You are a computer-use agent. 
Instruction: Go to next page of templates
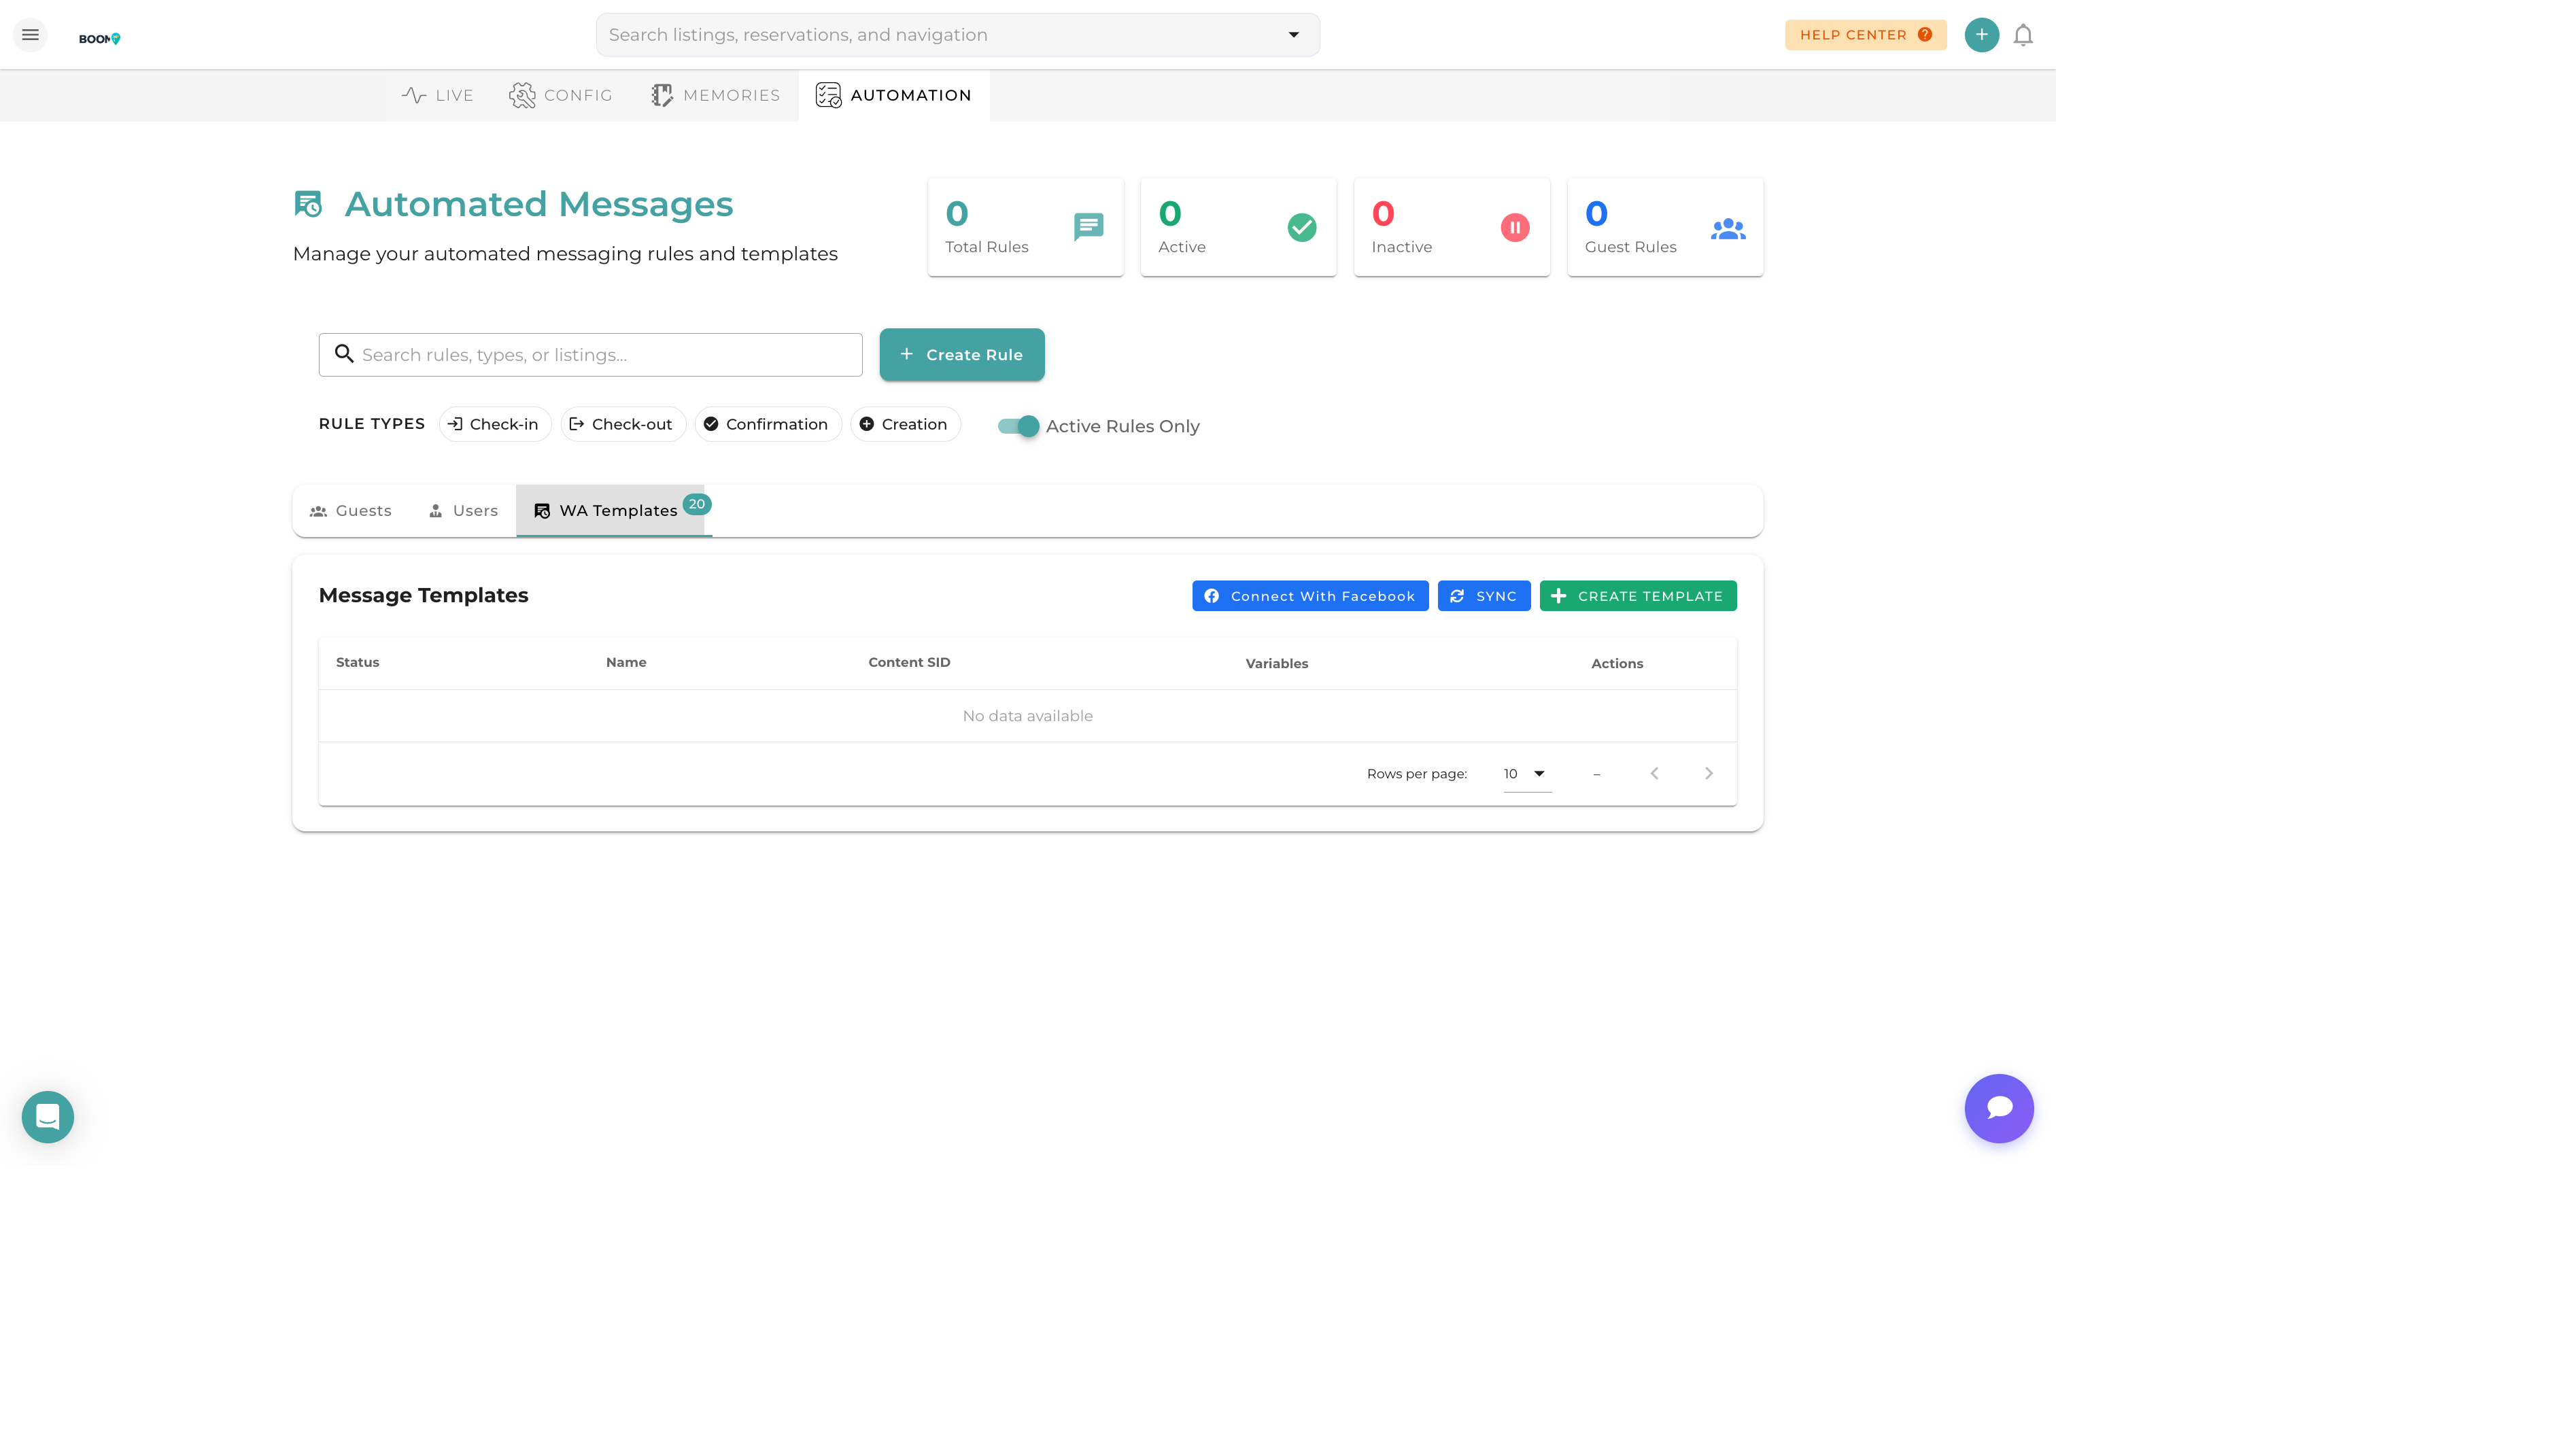[x=1708, y=774]
